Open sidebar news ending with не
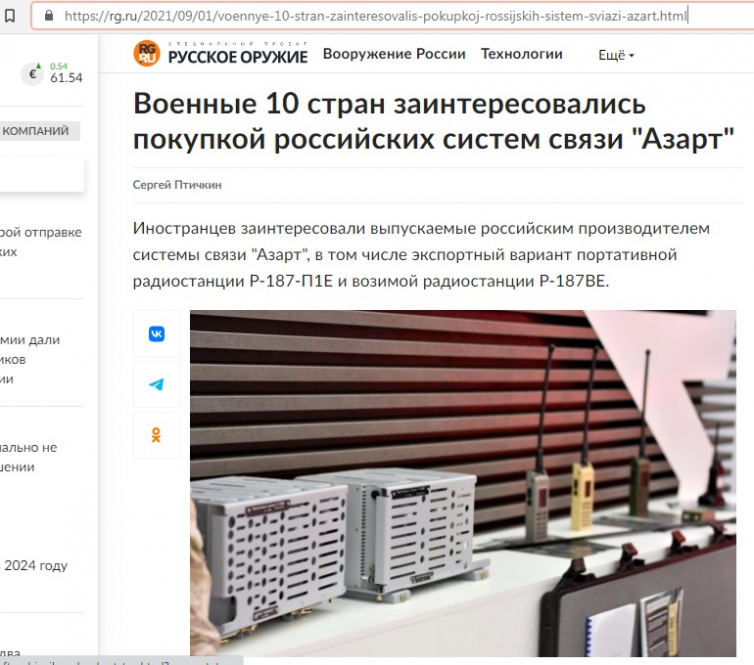The image size is (754, 665). pyautogui.click(x=29, y=457)
